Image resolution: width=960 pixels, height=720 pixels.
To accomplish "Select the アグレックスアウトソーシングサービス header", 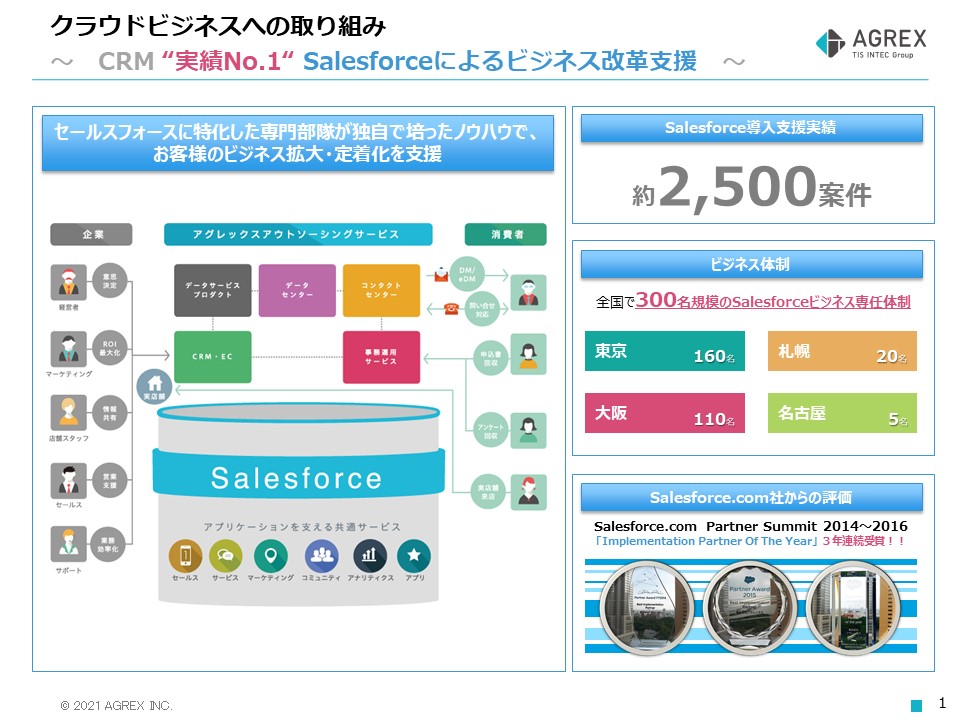I will (298, 235).
